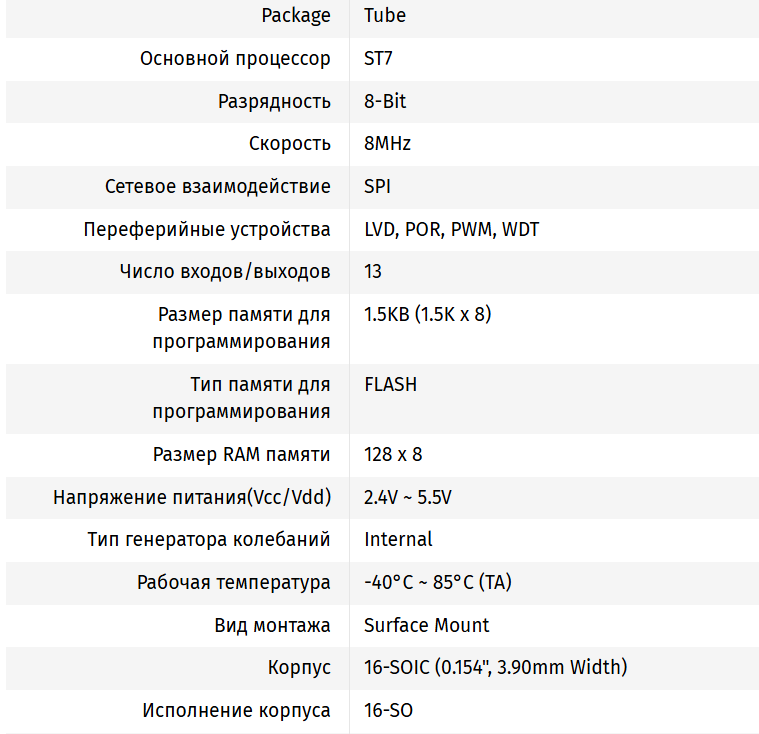Select the "Tube" package value
Image resolution: width=759 pixels, height=734 pixels.
(385, 15)
